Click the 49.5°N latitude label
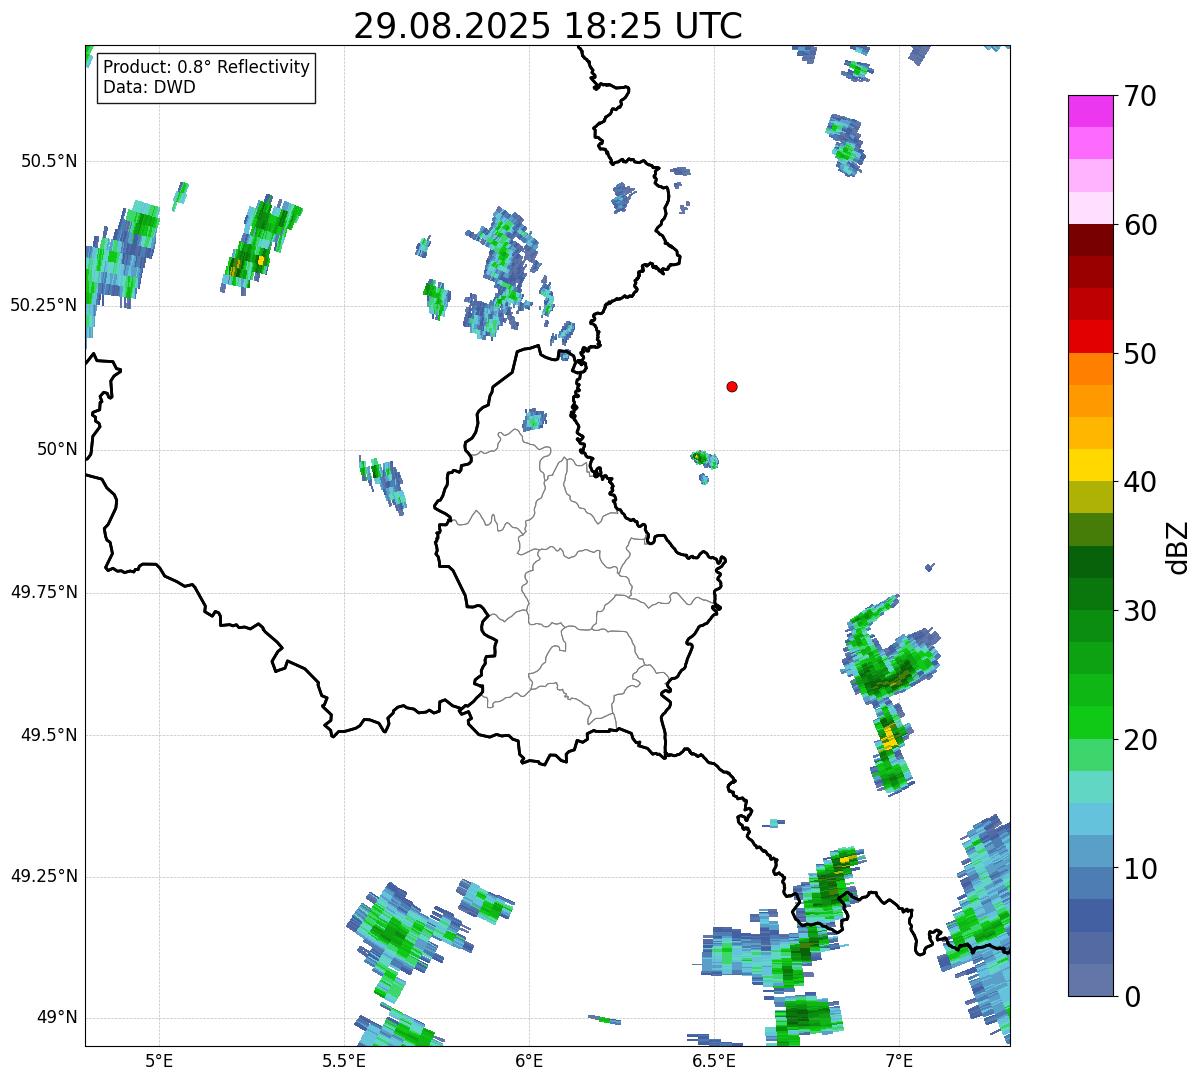This screenshot has height=1081, width=1202. click(49, 735)
